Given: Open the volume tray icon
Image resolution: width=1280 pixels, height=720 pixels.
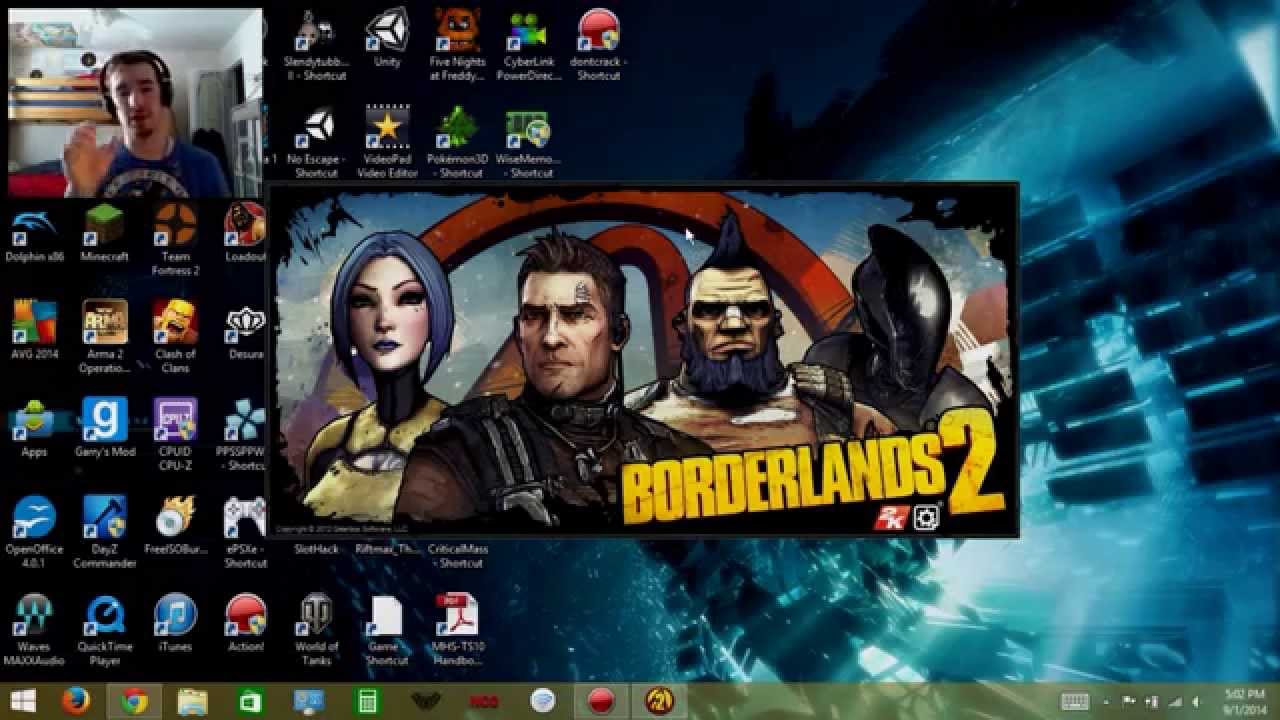Looking at the screenshot, I should pos(1196,701).
